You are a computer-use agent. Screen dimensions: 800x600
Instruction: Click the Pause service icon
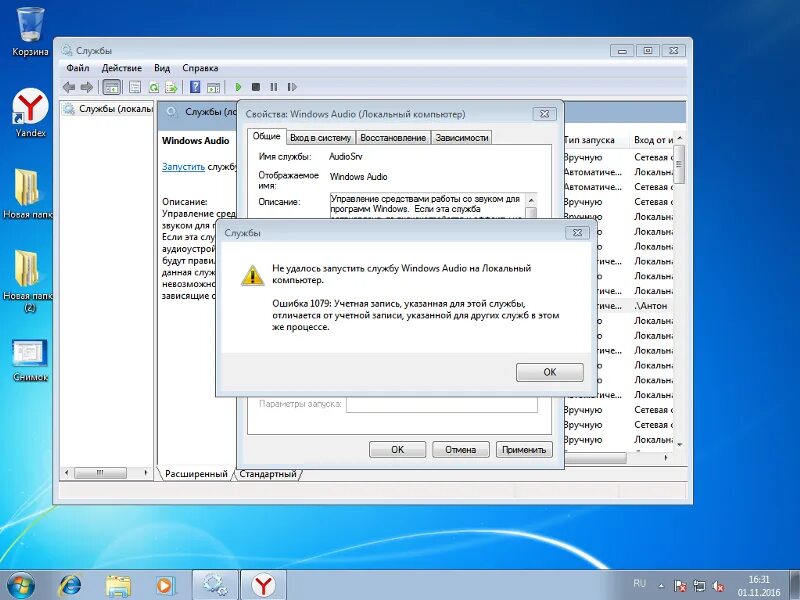click(274, 87)
